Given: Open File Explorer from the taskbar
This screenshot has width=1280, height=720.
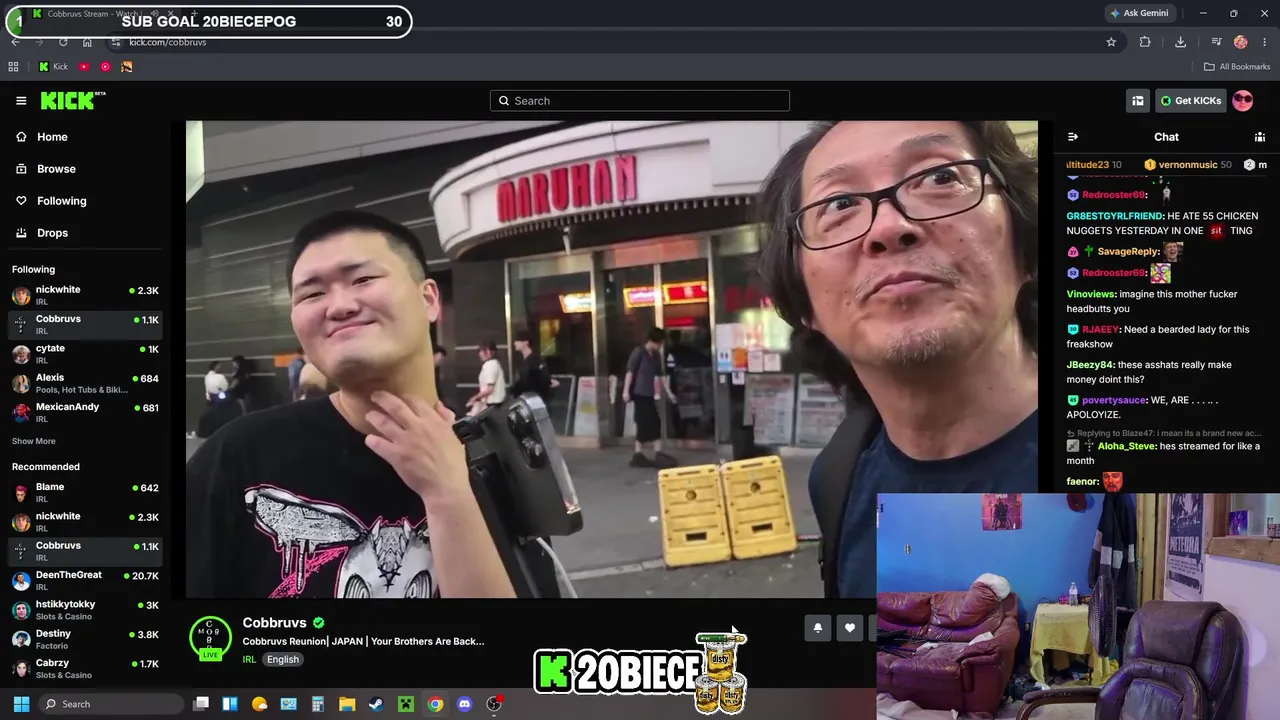Looking at the screenshot, I should pyautogui.click(x=347, y=704).
